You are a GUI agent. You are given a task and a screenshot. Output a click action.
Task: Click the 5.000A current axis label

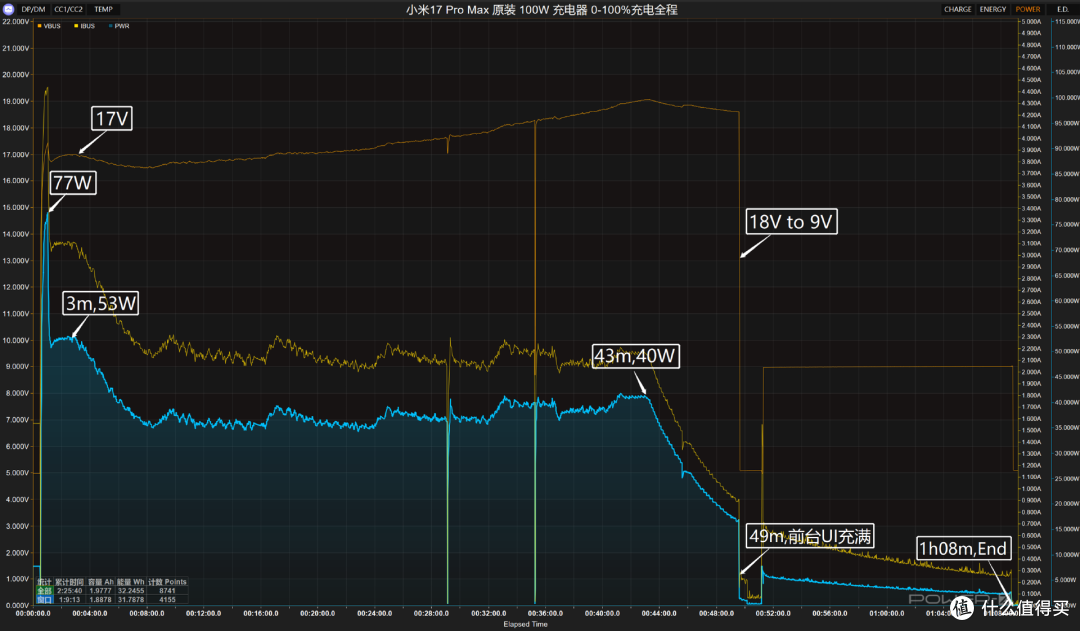point(1031,22)
